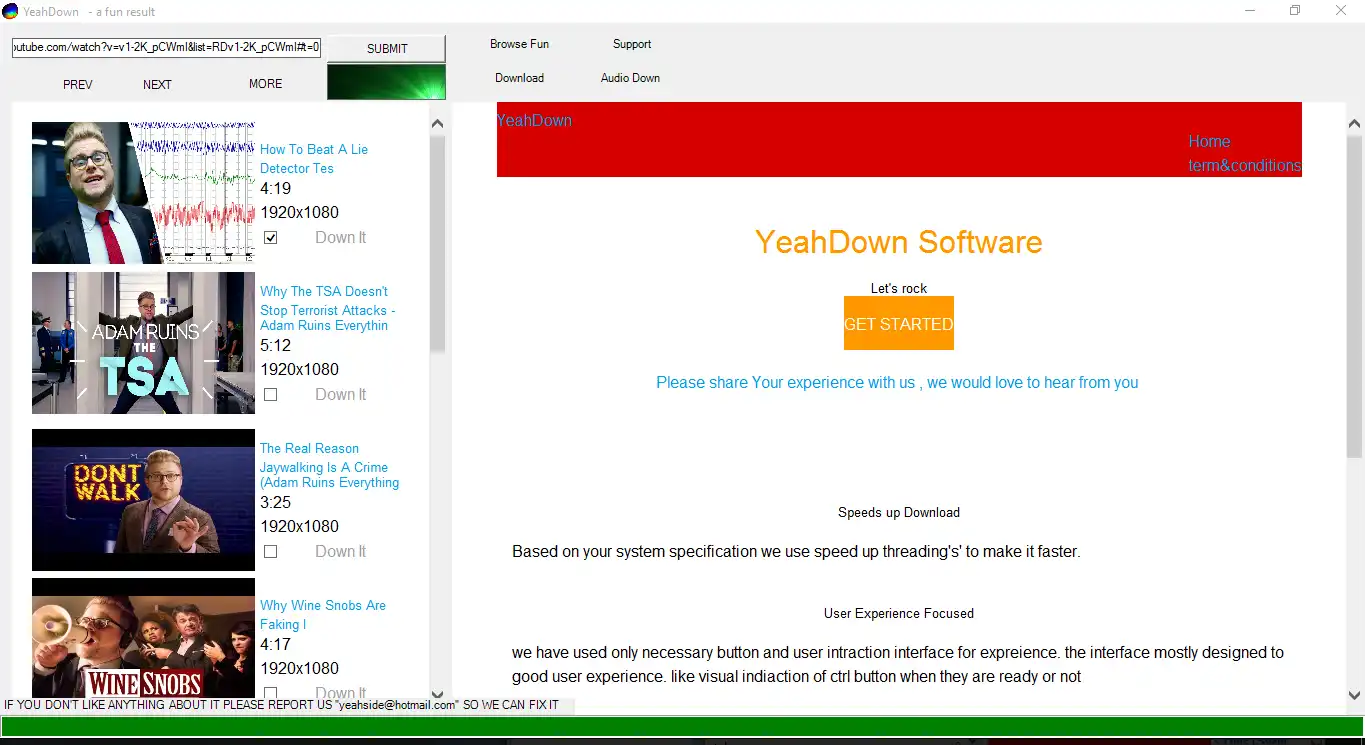Click the GET STARTED orange button
The height and width of the screenshot is (745, 1365).
point(898,323)
